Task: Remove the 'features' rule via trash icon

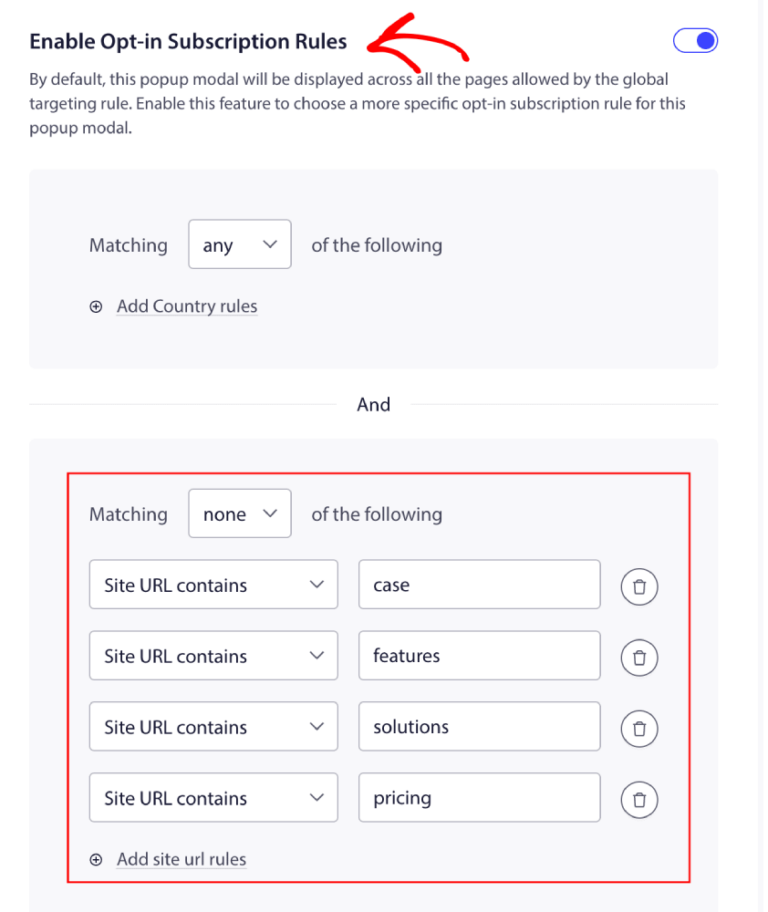Action: click(x=639, y=657)
